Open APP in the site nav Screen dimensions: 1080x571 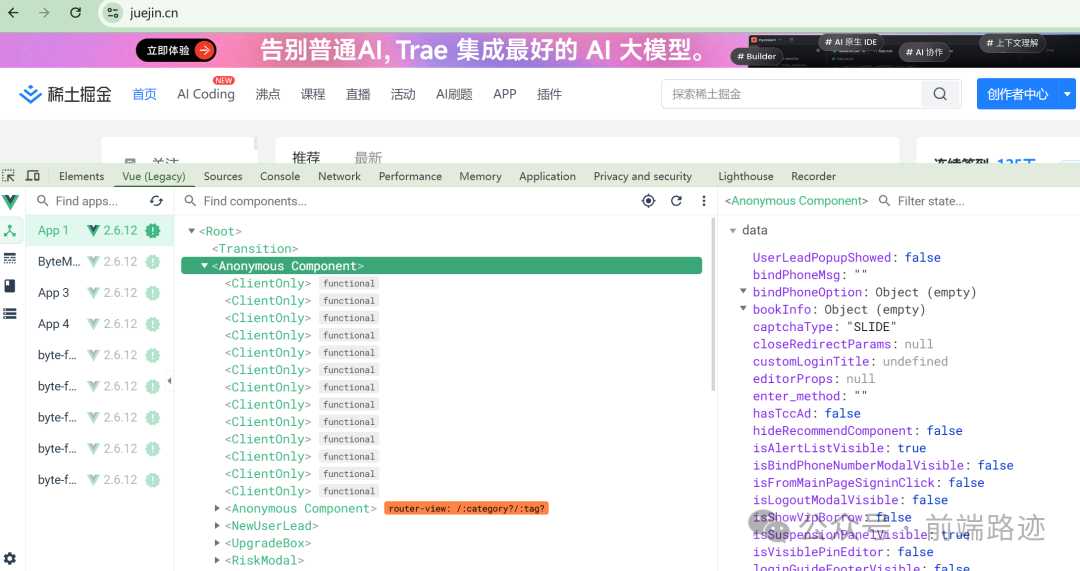(505, 94)
